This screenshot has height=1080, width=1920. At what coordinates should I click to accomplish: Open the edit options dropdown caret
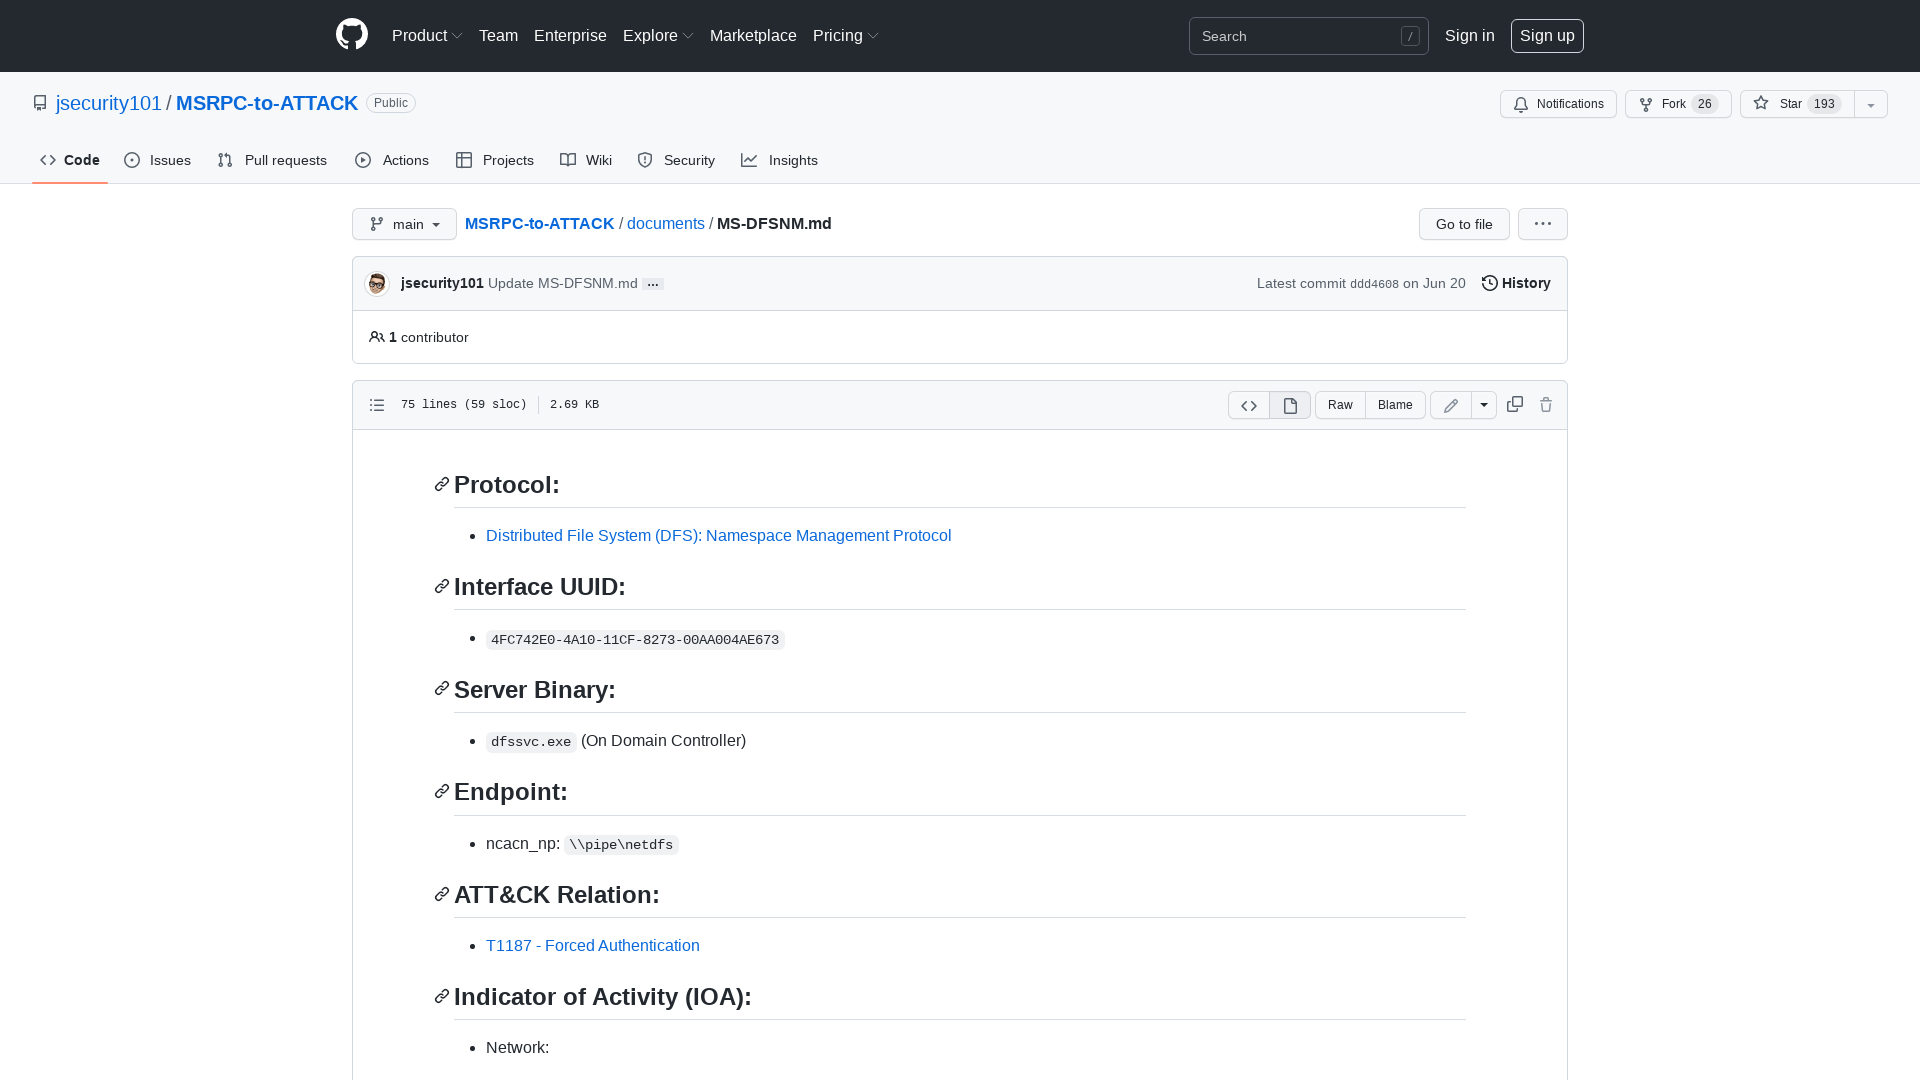click(1484, 405)
